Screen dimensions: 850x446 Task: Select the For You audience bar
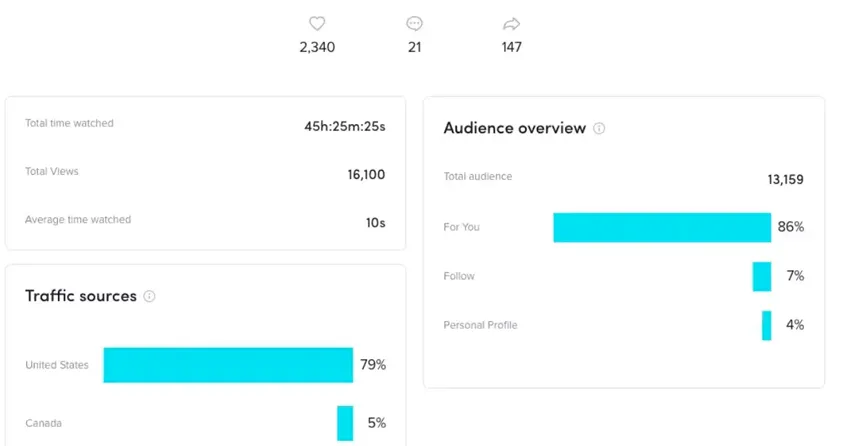662,227
